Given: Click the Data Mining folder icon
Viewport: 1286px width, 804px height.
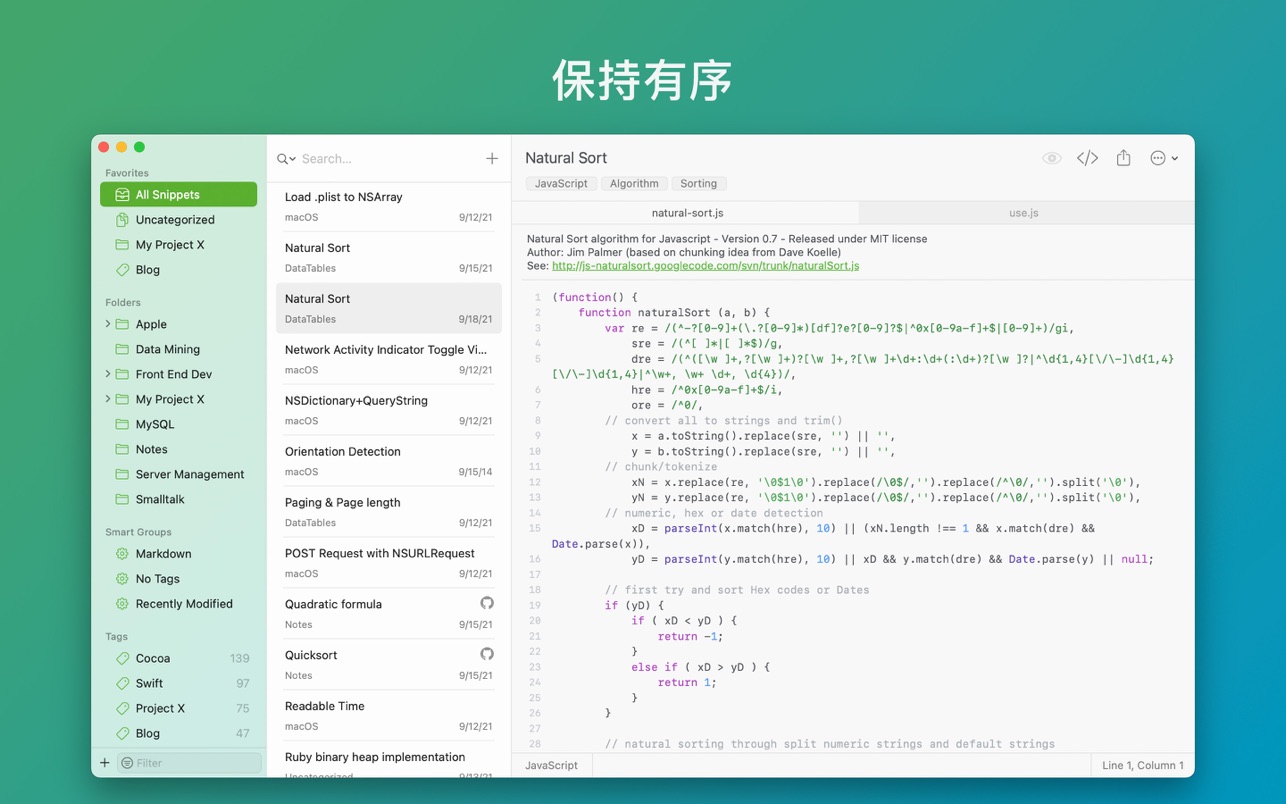Looking at the screenshot, I should [122, 349].
